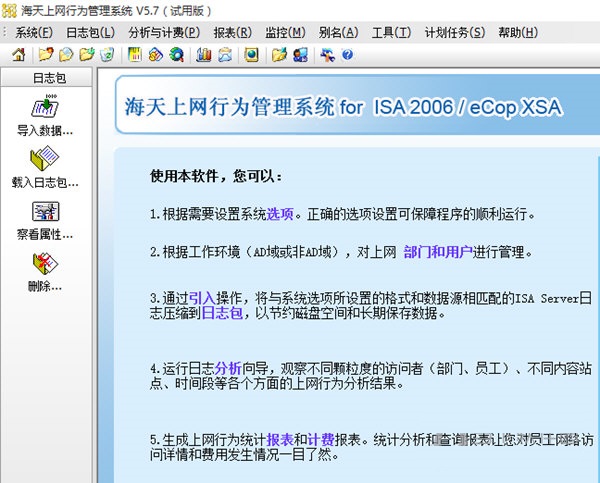The image size is (600, 483).
Task: Click the 察看属性... text label
Action: [45, 234]
